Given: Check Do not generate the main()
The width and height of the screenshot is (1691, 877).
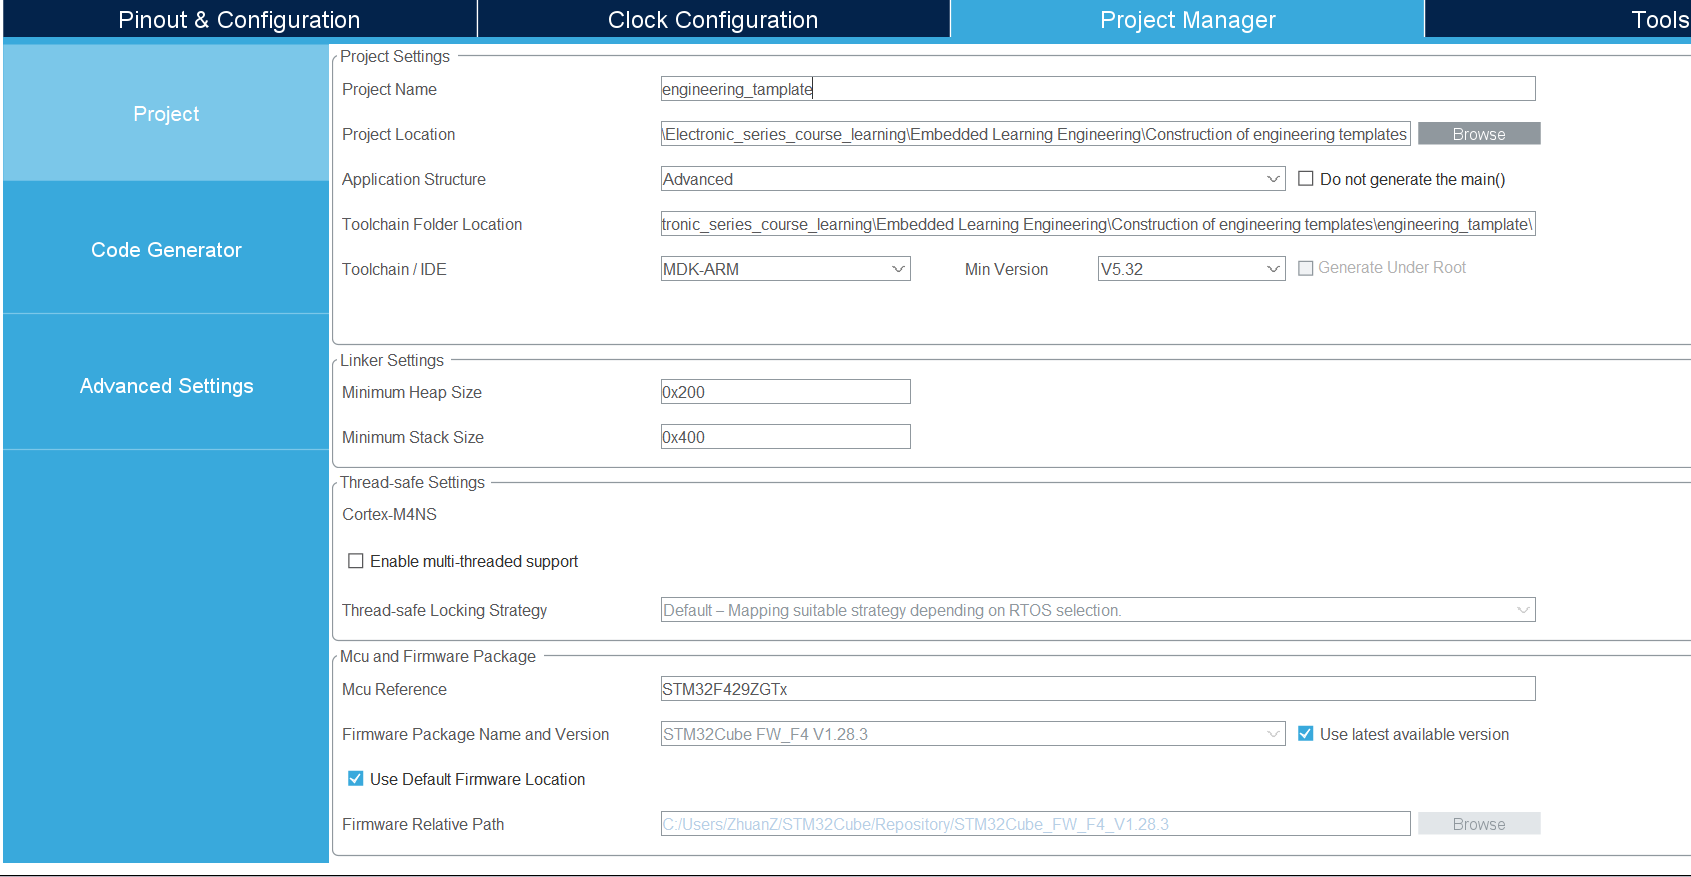Looking at the screenshot, I should click(1306, 179).
